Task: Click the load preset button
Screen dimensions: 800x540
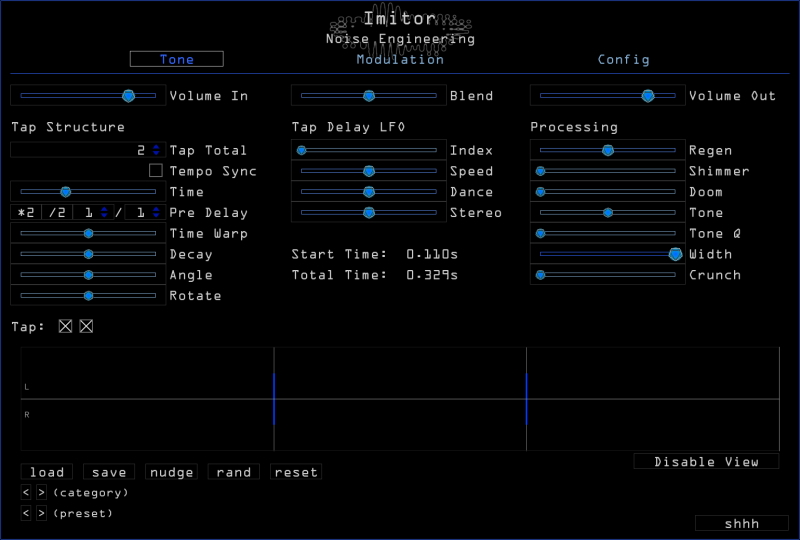Action: coord(47,472)
